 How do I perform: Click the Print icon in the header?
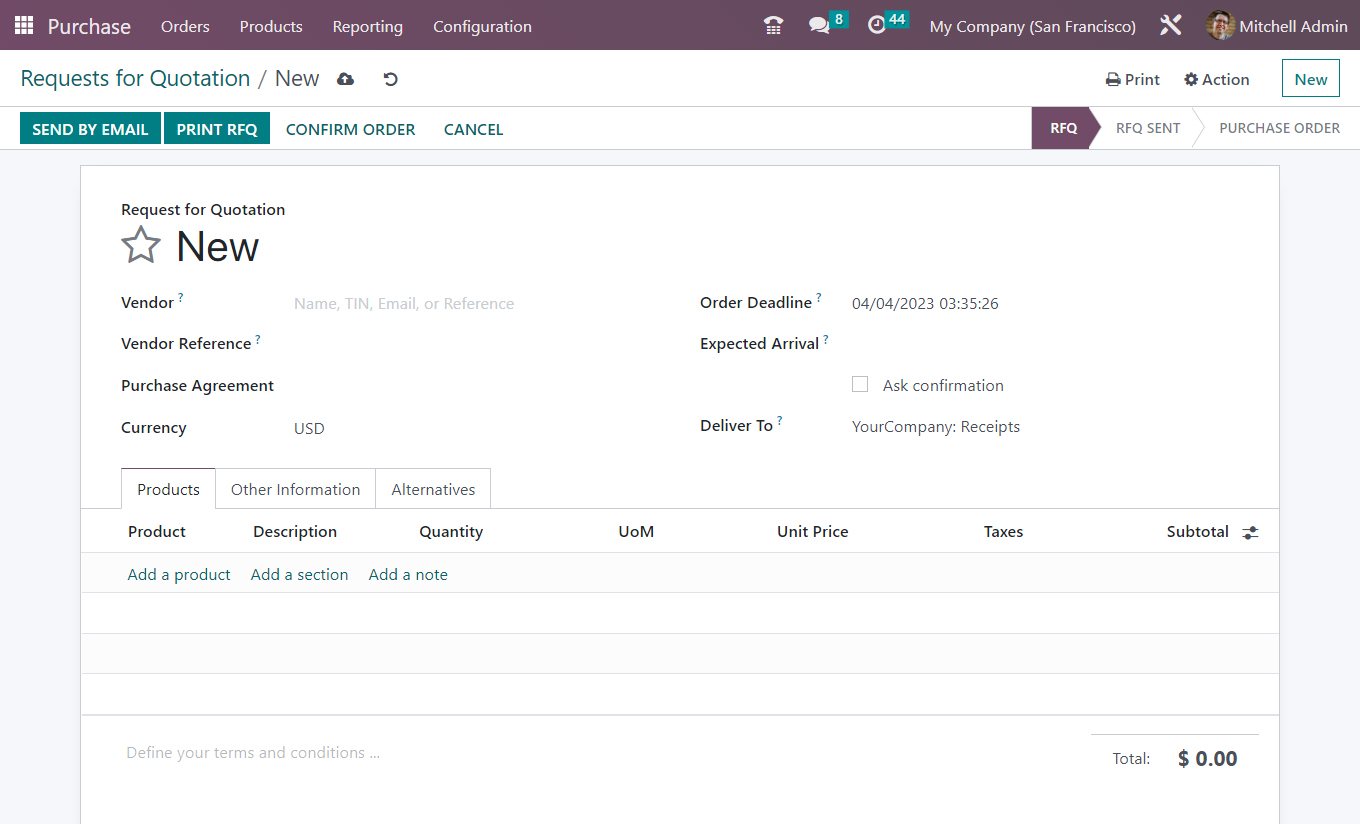click(1111, 78)
